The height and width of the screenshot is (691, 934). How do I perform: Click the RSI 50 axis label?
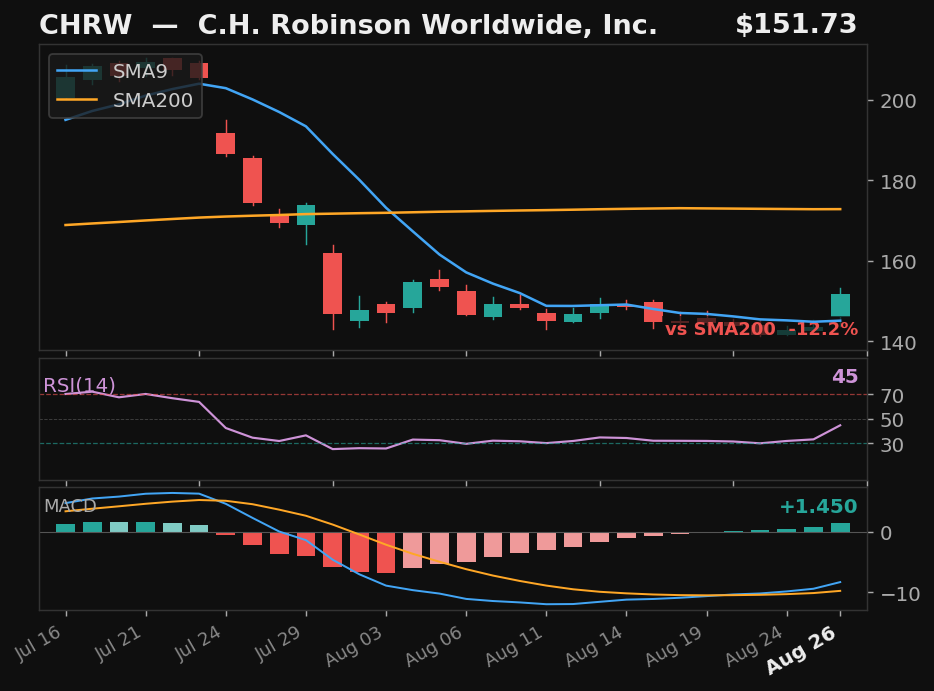click(x=892, y=420)
